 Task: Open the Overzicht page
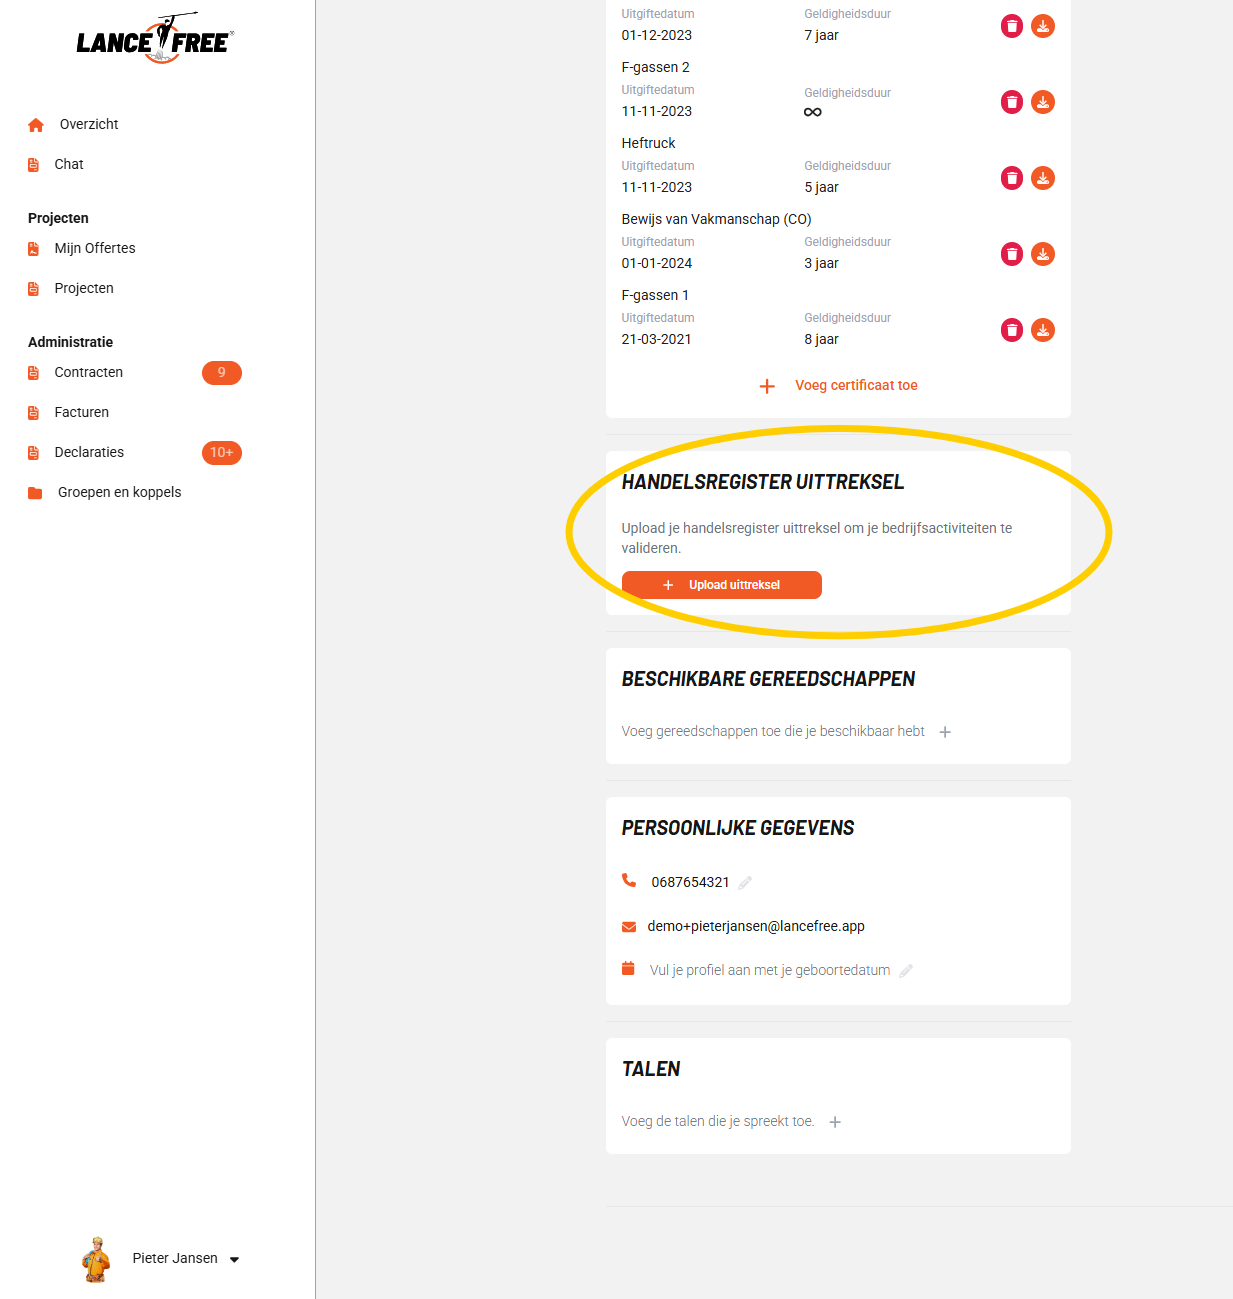[x=88, y=124]
